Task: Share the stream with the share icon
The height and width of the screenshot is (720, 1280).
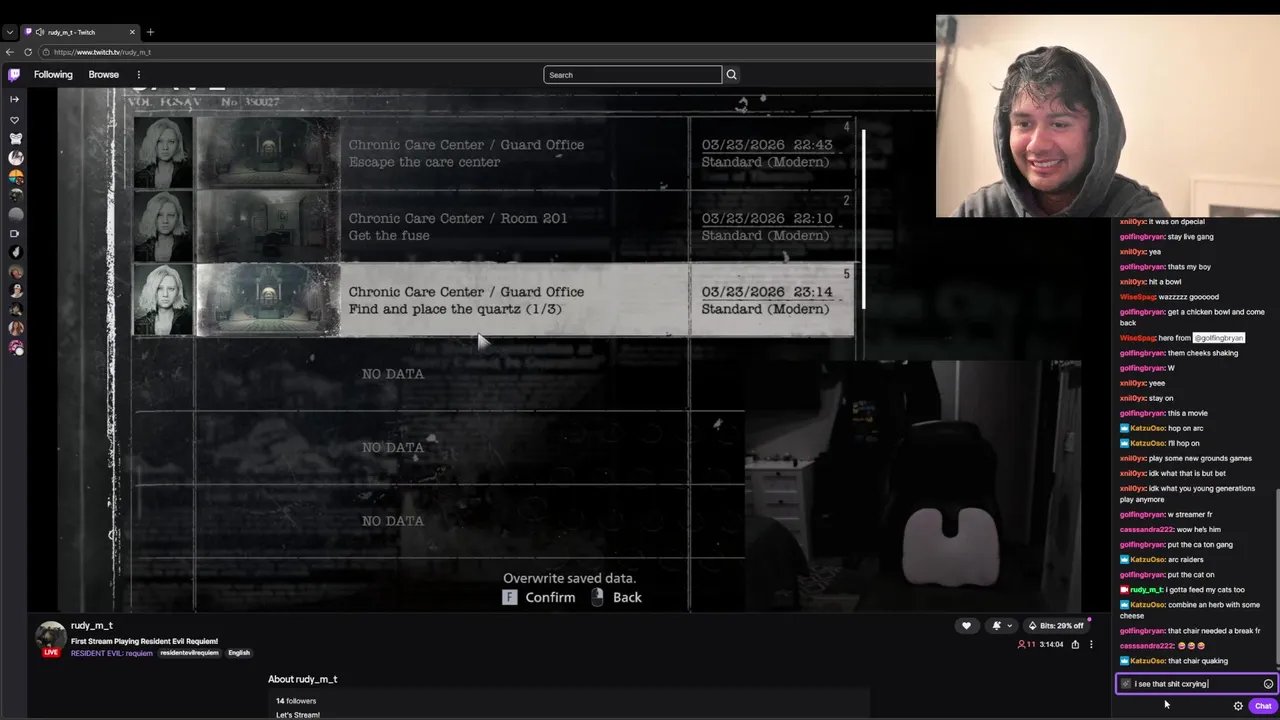Action: 1075,645
